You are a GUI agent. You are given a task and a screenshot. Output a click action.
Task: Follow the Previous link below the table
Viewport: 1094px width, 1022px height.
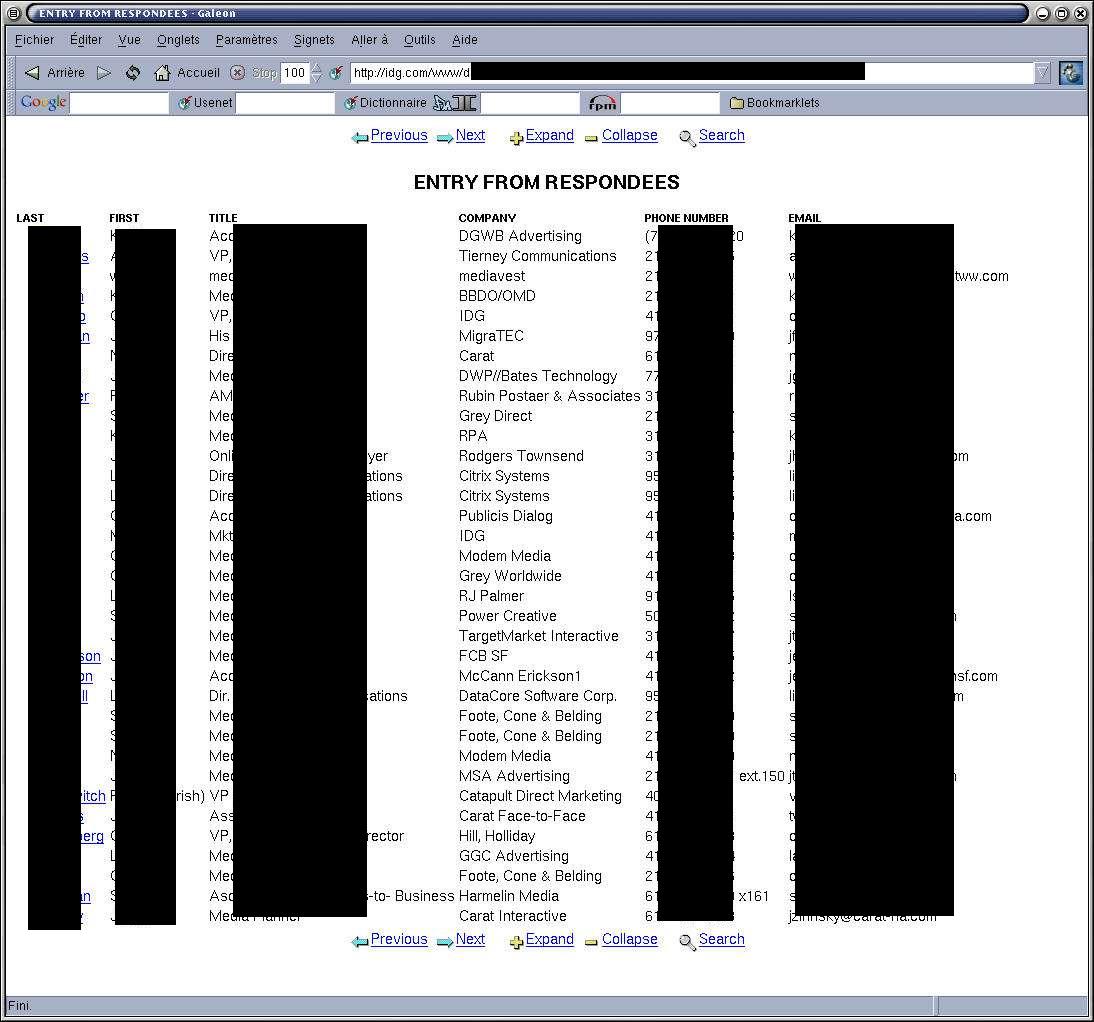click(x=398, y=939)
